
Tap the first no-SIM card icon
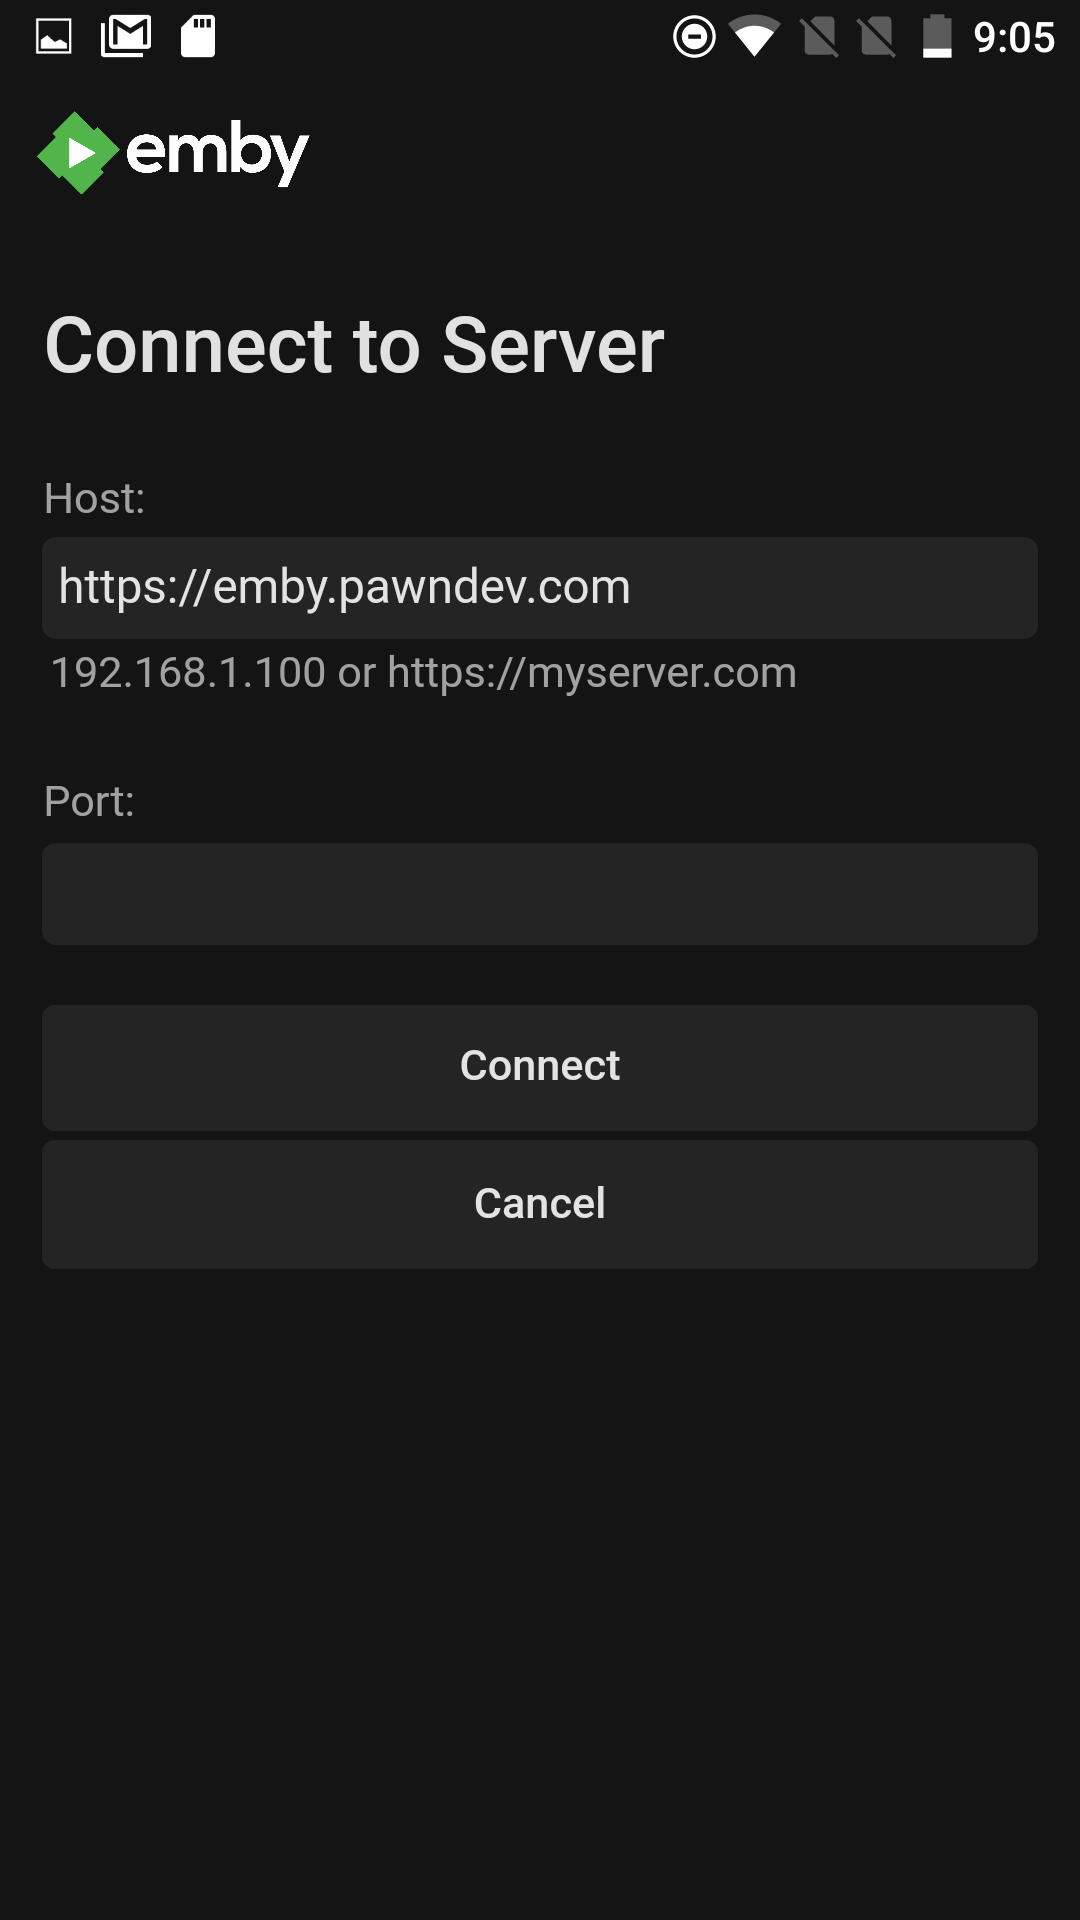tap(820, 37)
